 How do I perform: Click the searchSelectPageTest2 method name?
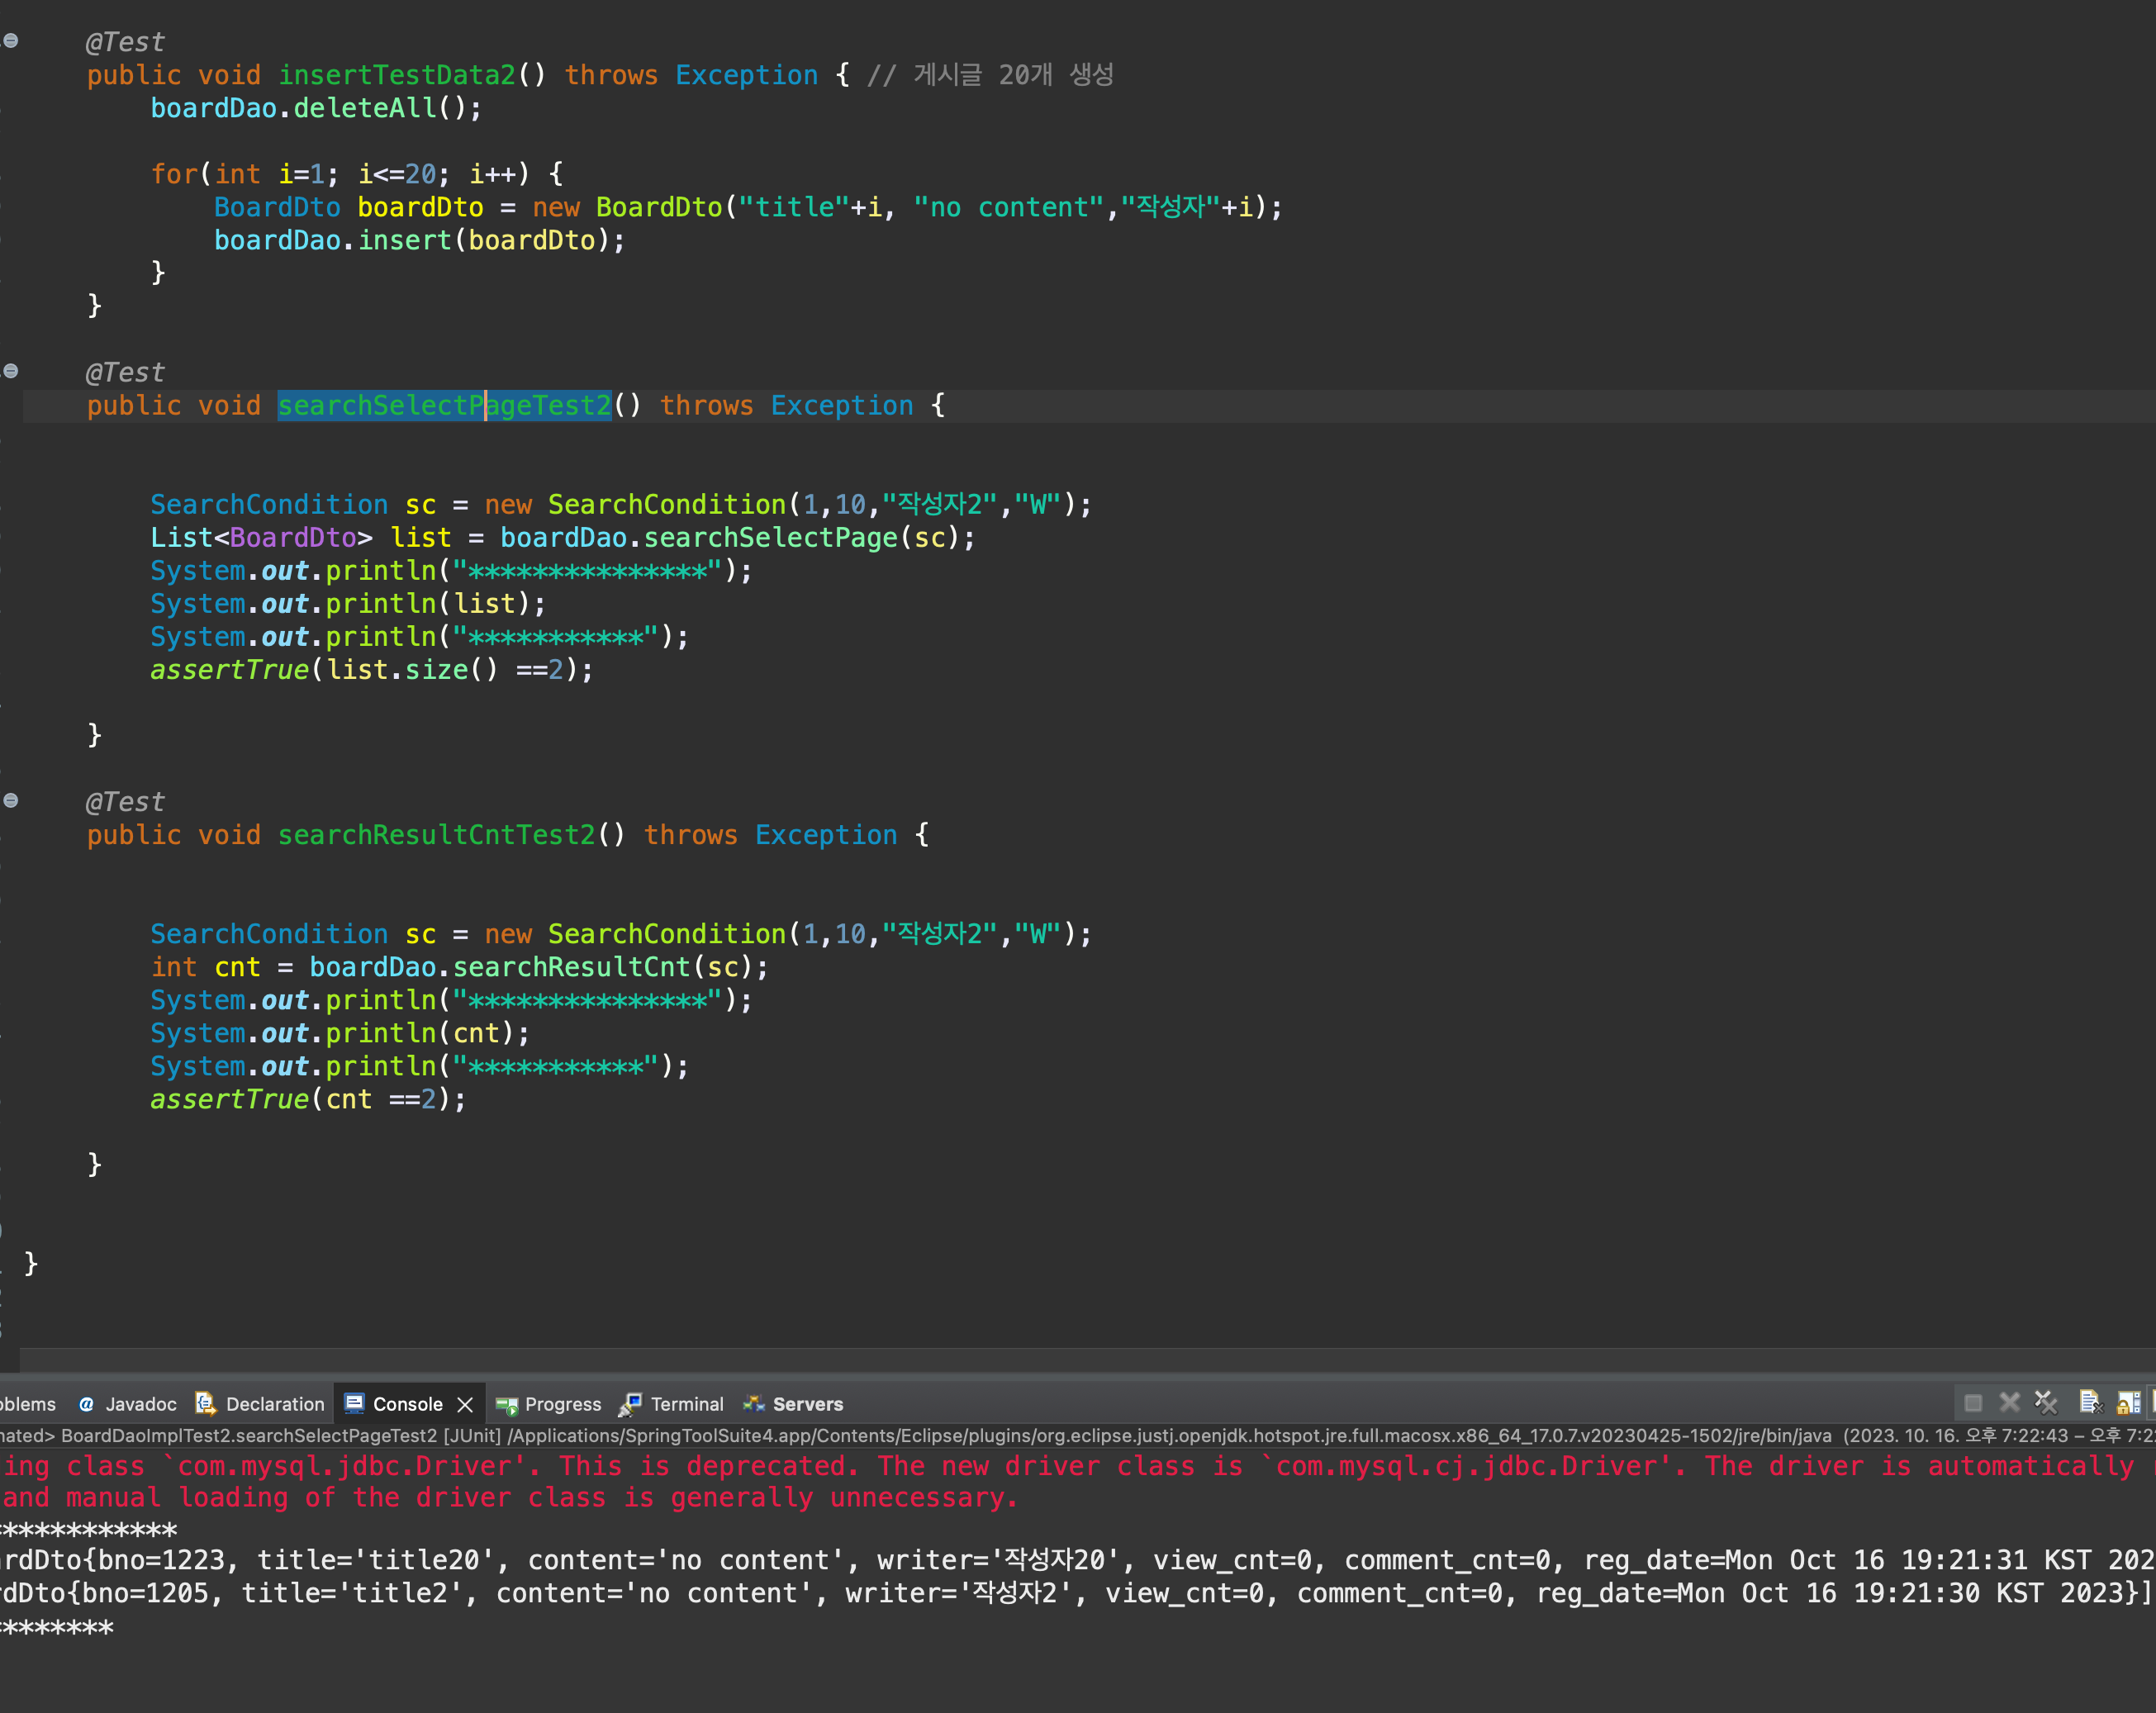tap(443, 405)
